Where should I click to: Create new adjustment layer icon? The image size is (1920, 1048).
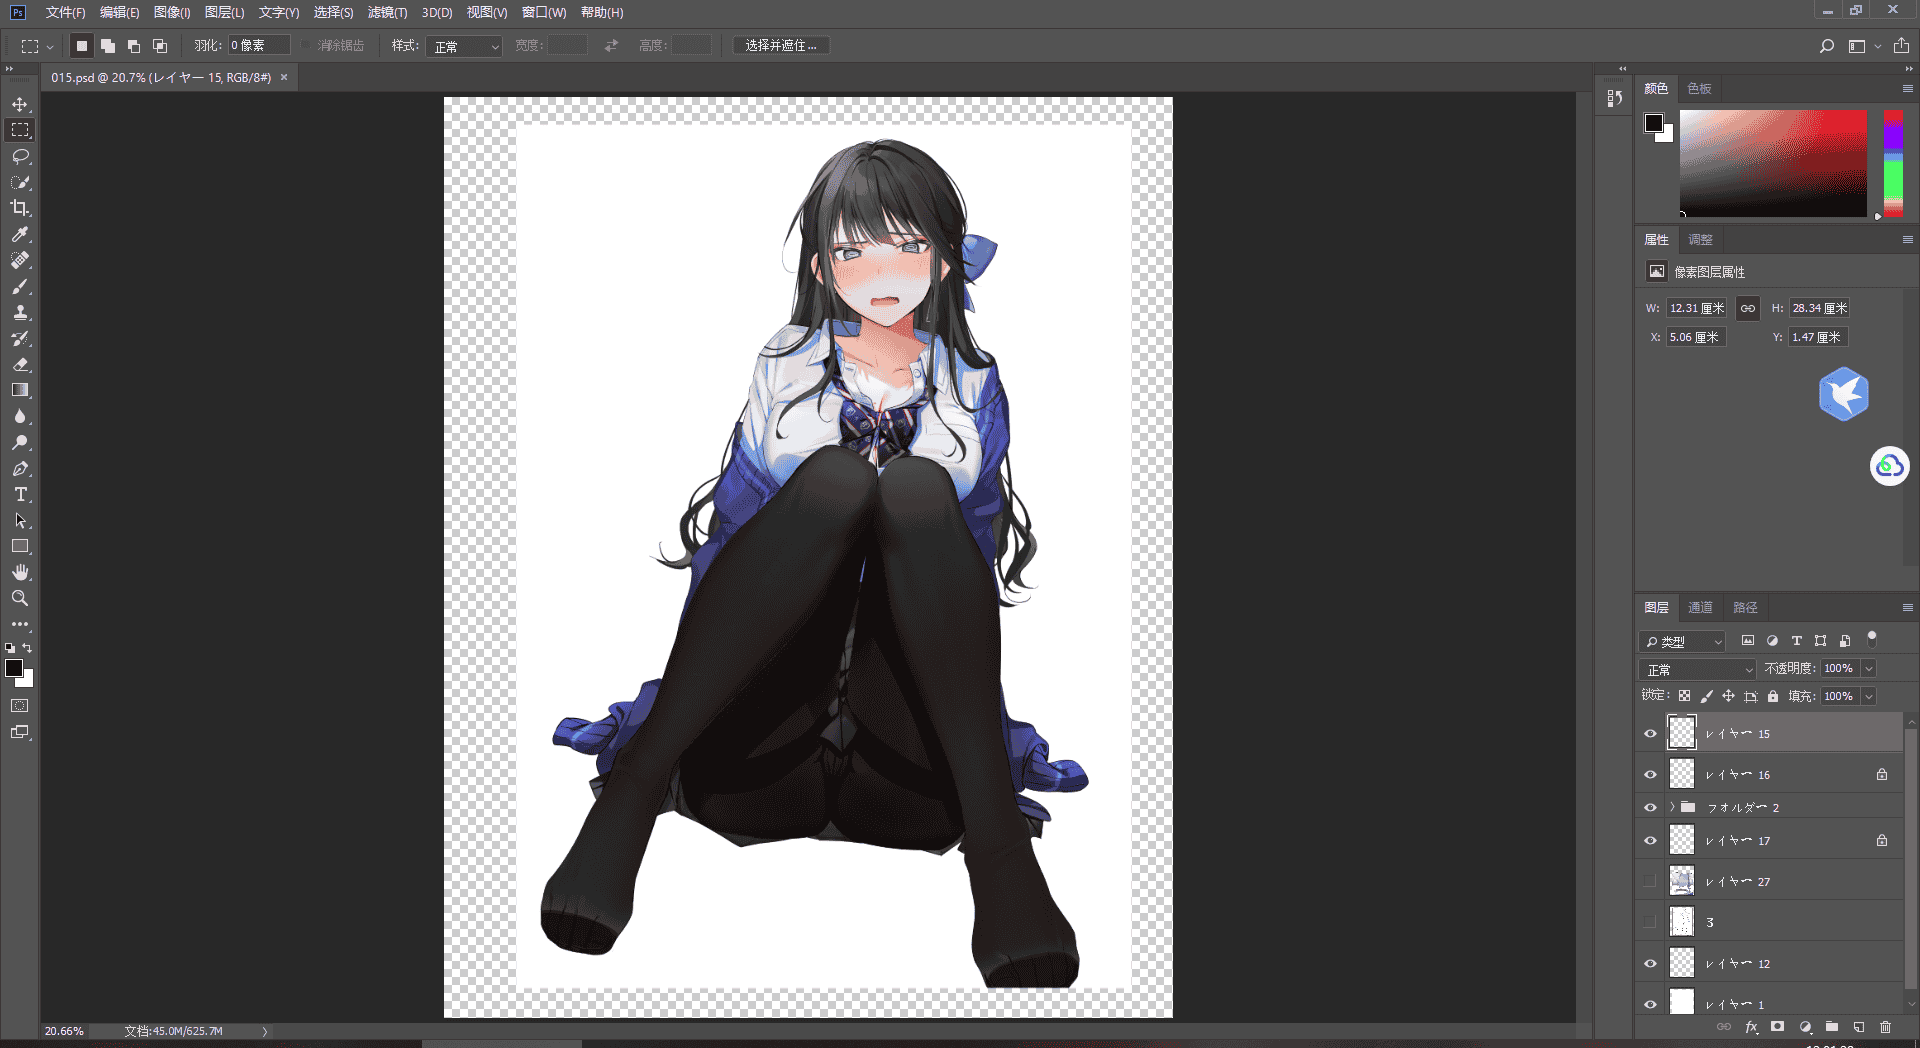(x=1805, y=1027)
